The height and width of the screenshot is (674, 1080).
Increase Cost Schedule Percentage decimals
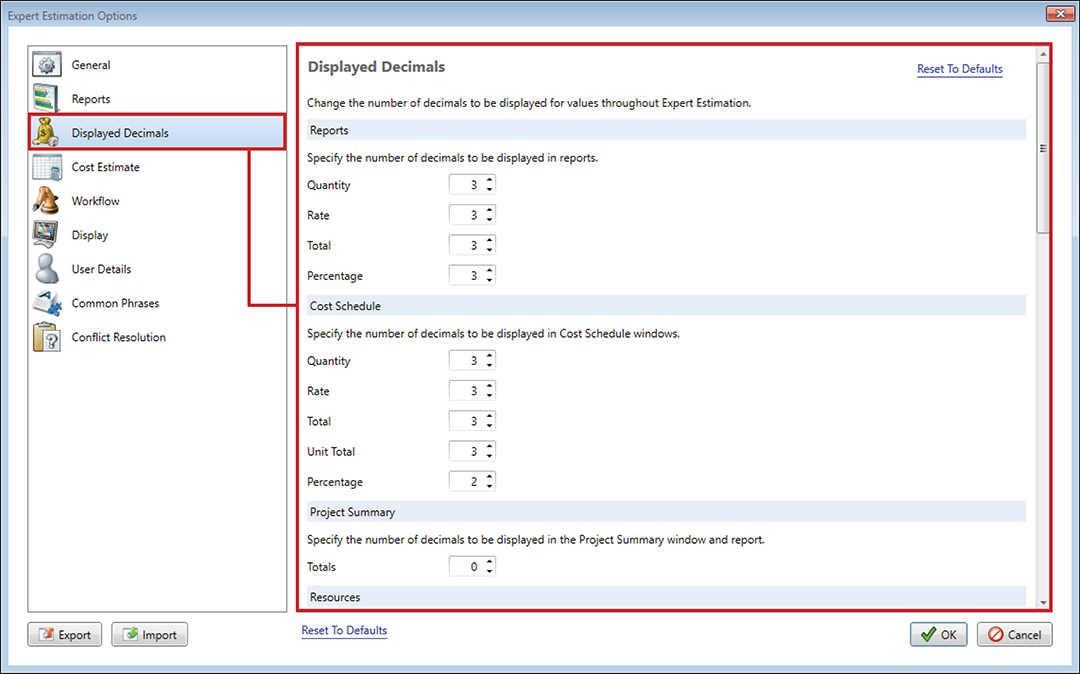point(489,477)
